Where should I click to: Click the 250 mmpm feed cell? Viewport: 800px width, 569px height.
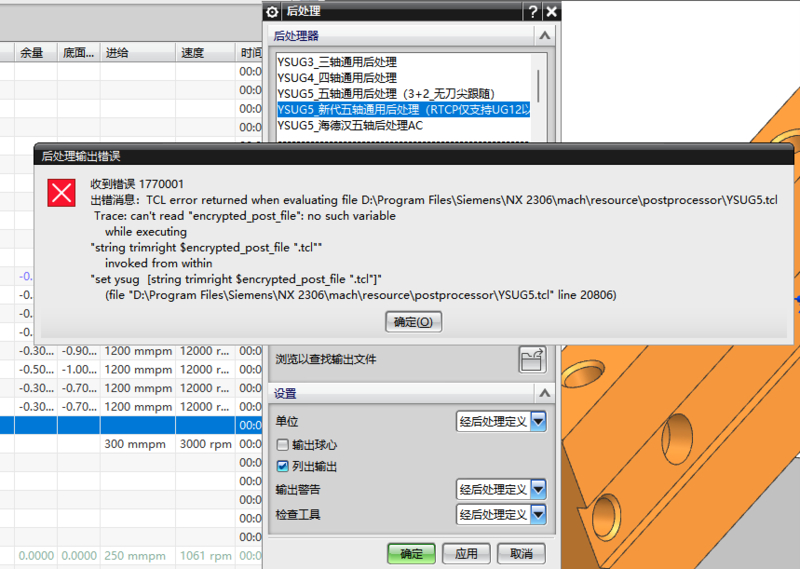[x=138, y=556]
